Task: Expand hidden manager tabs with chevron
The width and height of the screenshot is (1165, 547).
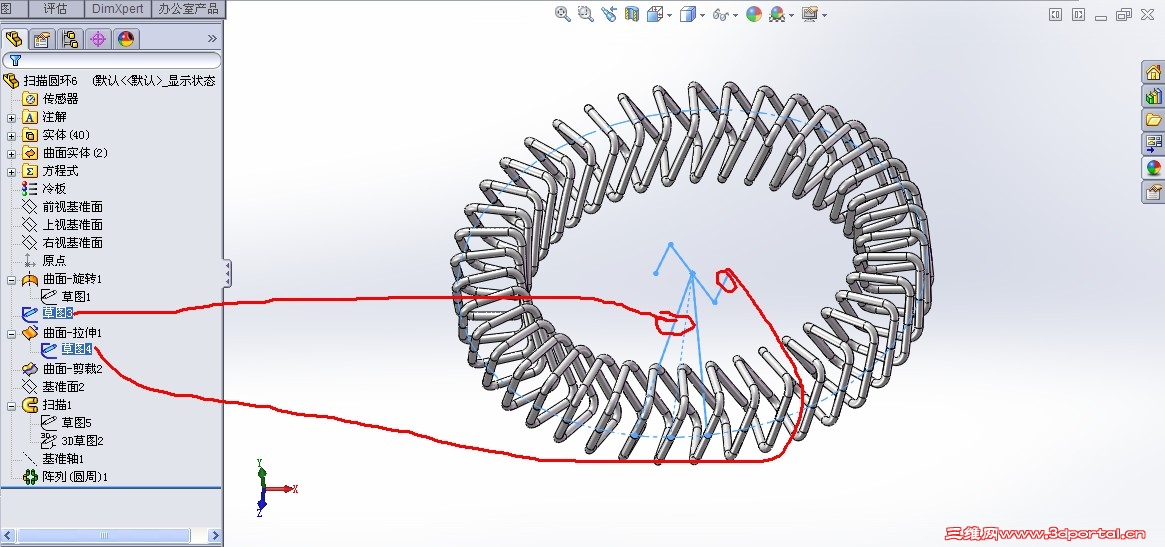Action: (x=212, y=39)
